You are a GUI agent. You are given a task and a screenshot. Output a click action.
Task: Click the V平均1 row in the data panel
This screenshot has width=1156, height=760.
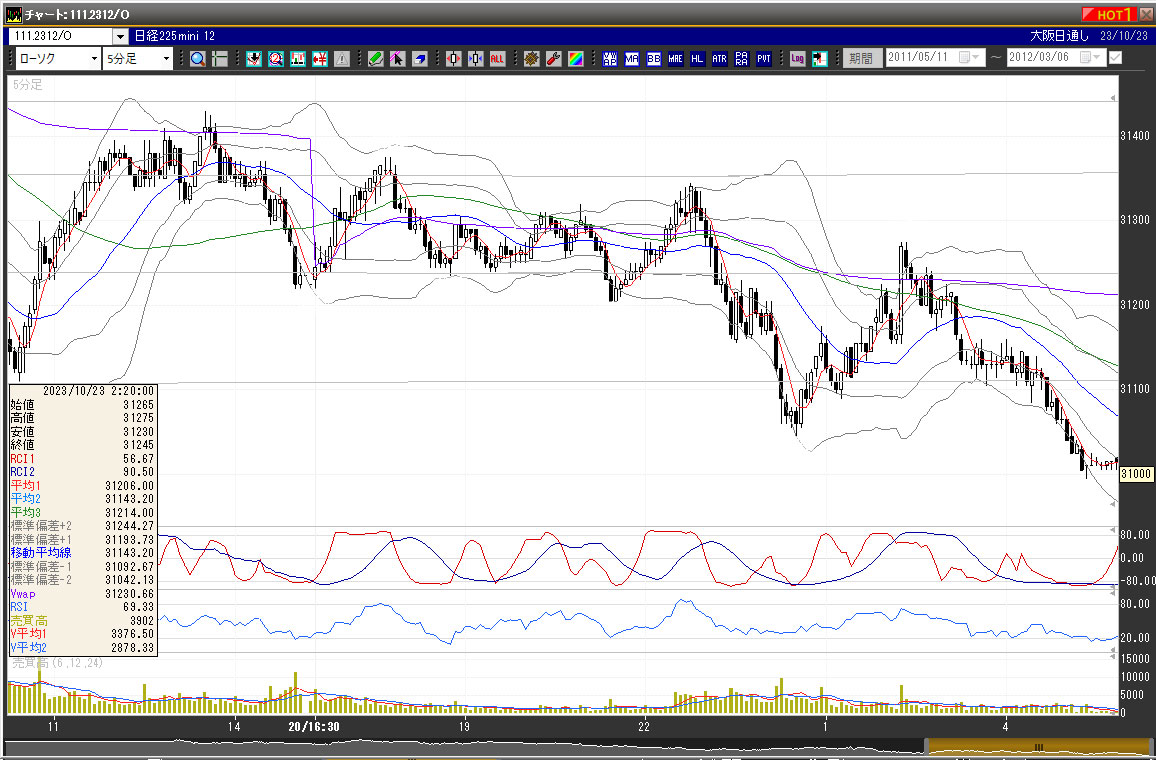(83, 634)
